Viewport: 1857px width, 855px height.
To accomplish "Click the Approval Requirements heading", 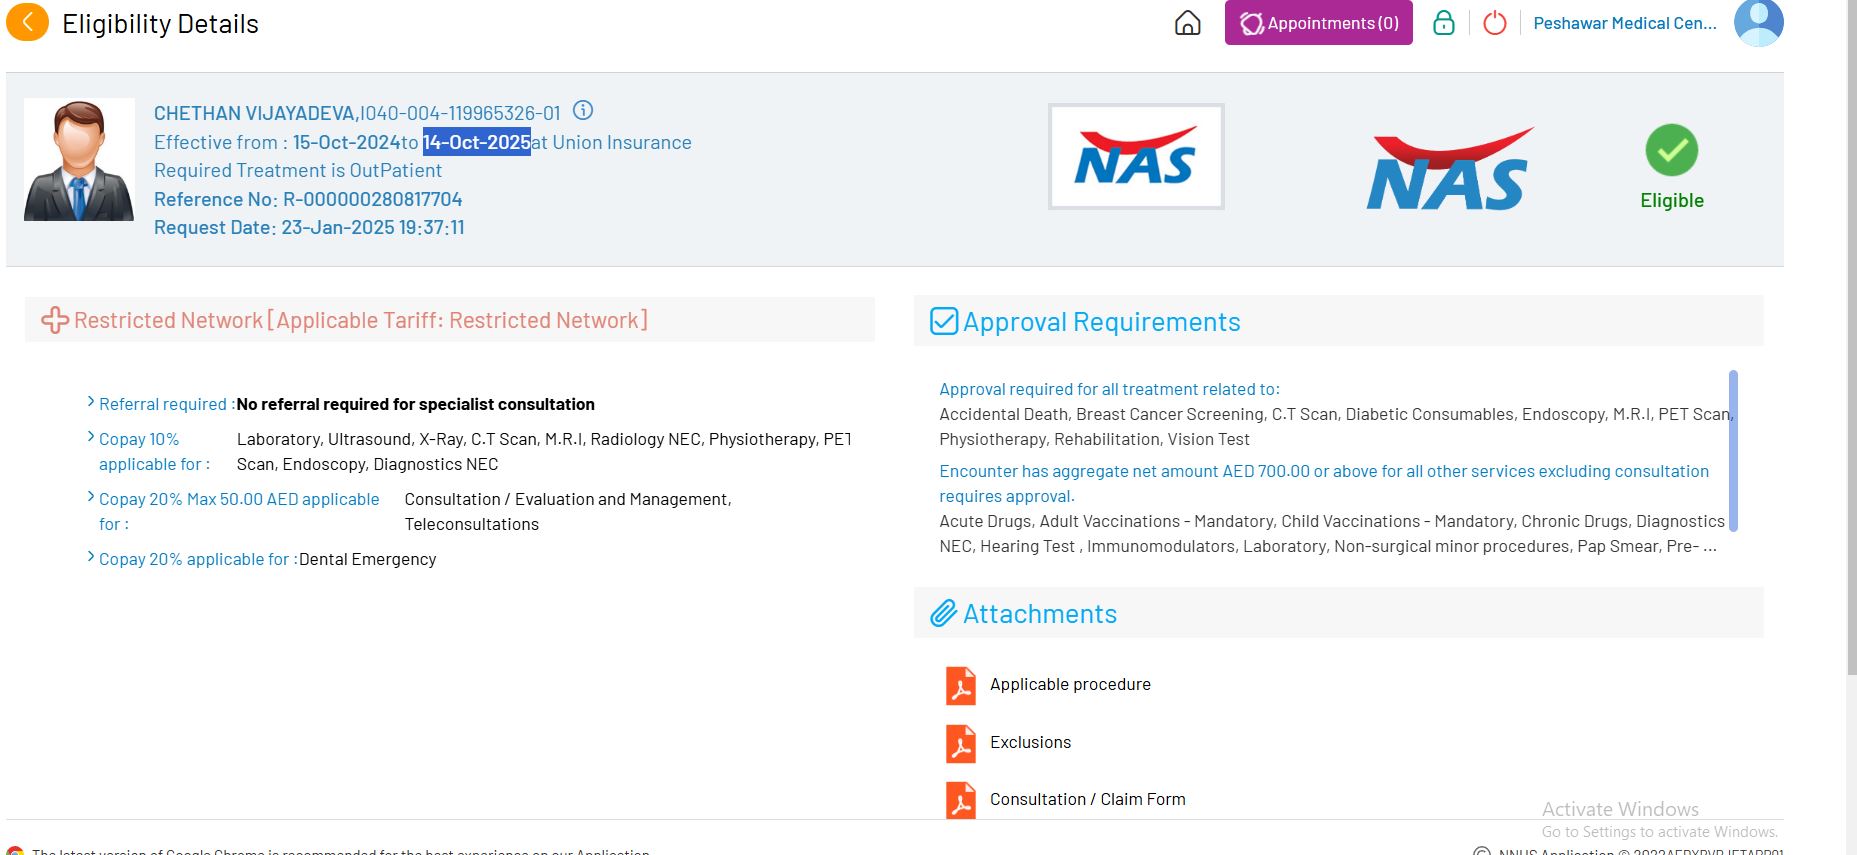I will tap(1101, 322).
